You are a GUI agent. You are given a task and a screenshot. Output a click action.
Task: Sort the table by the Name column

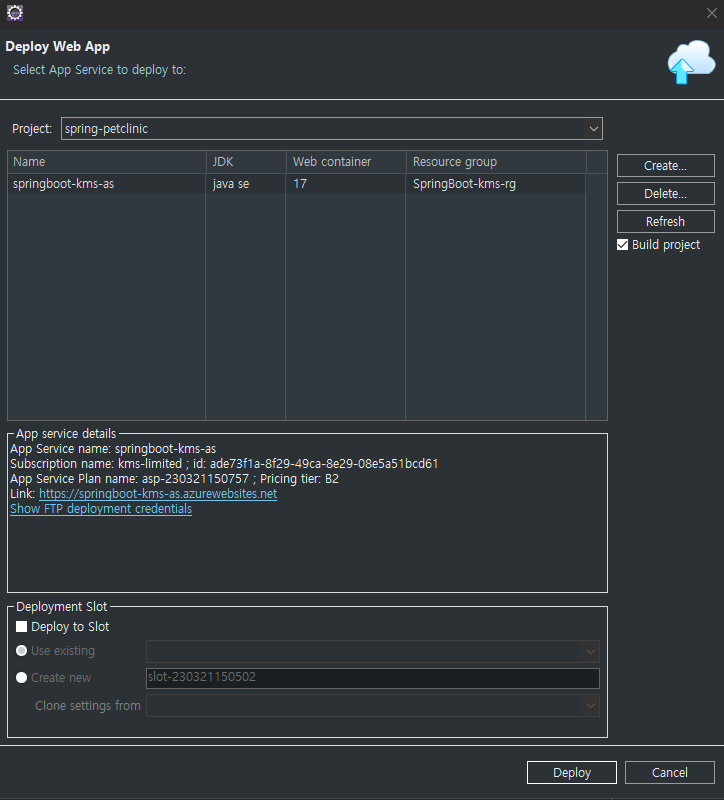107,162
